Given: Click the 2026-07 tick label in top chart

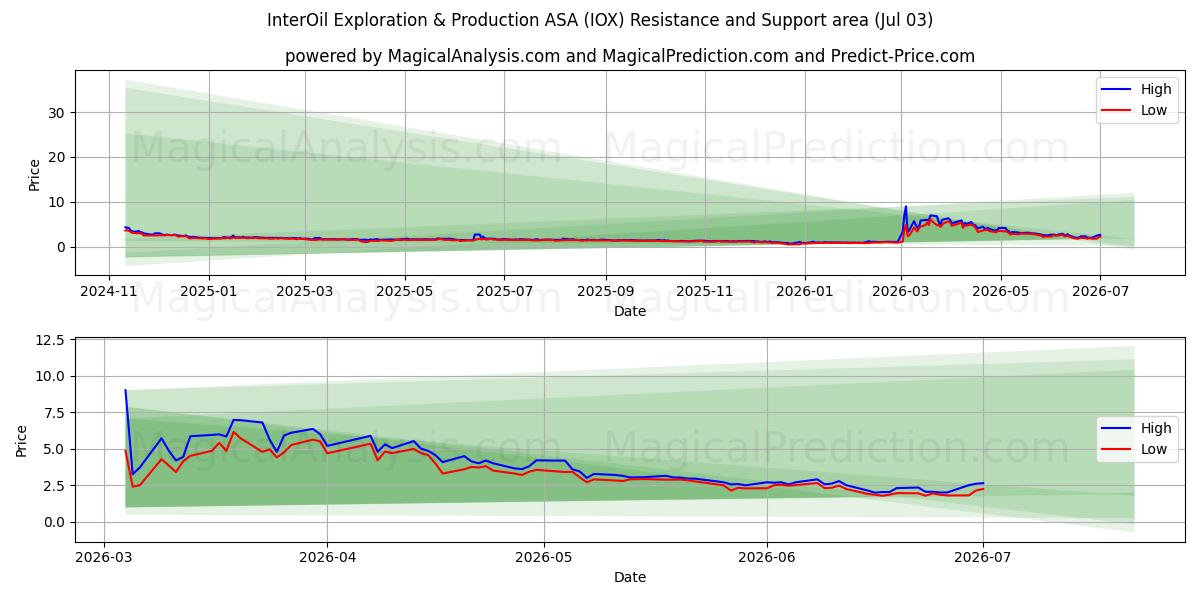Looking at the screenshot, I should coord(1100,291).
